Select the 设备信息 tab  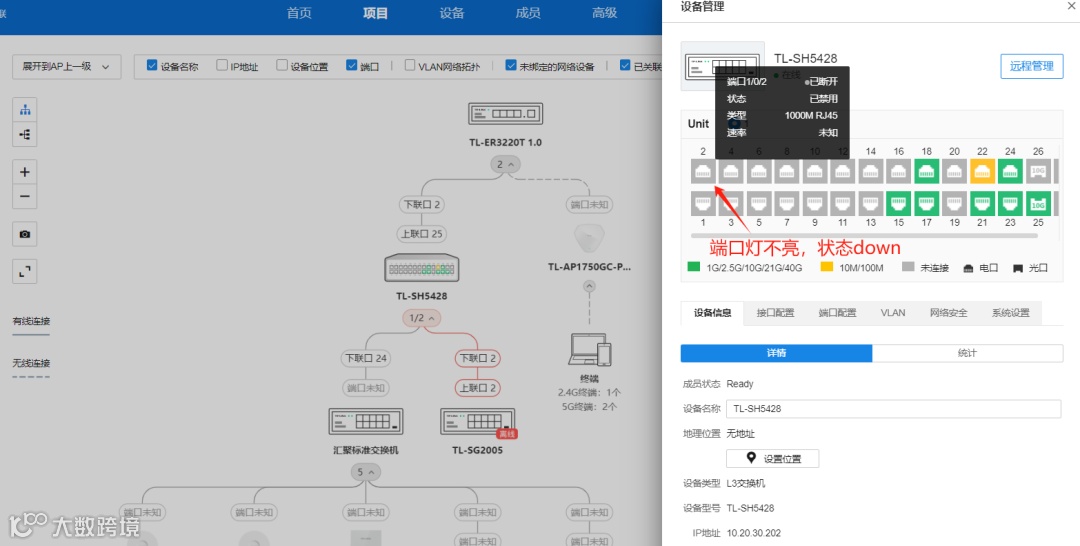(712, 313)
